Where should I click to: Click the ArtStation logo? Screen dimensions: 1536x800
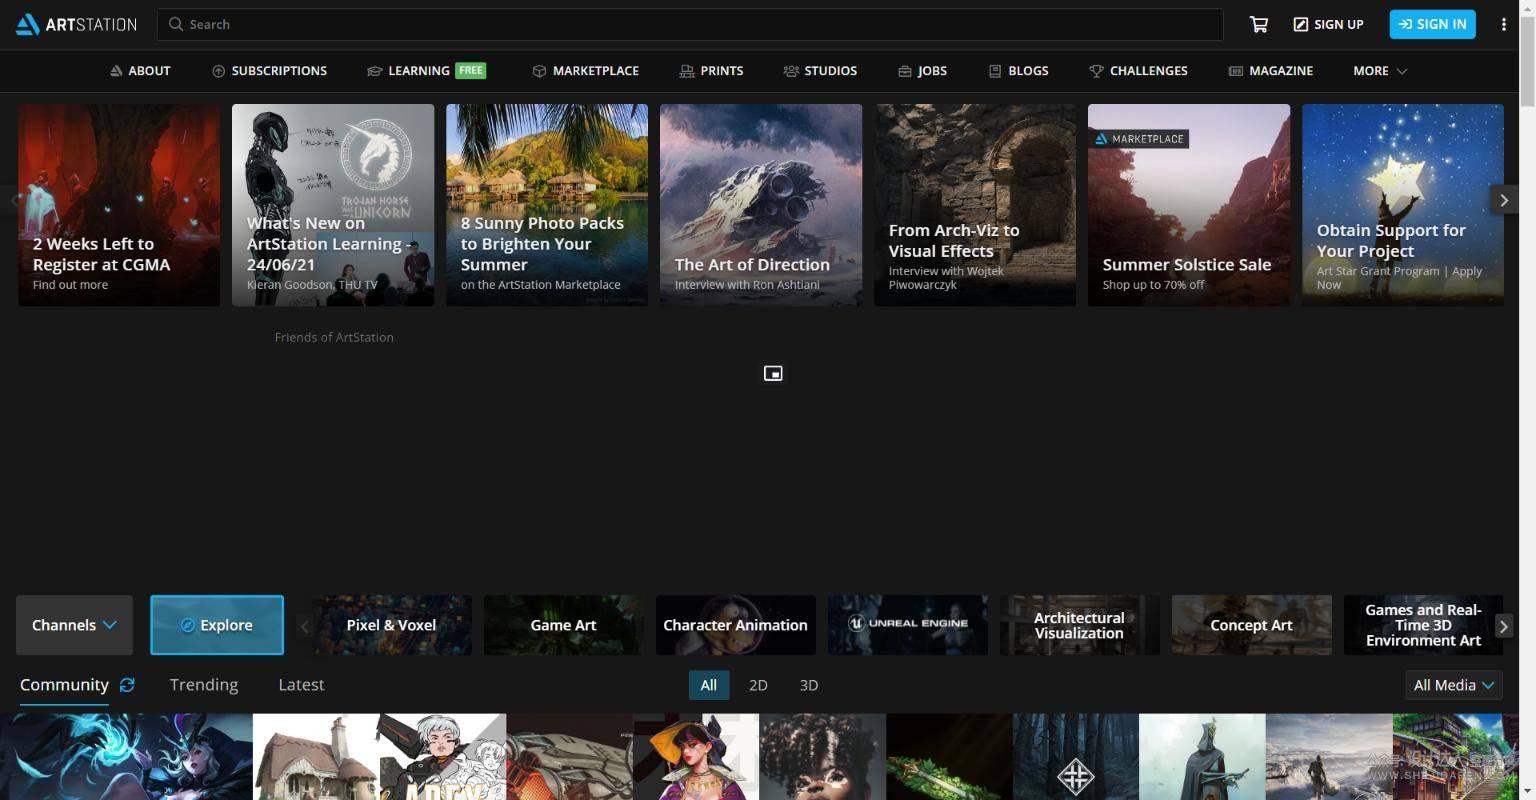tap(76, 24)
